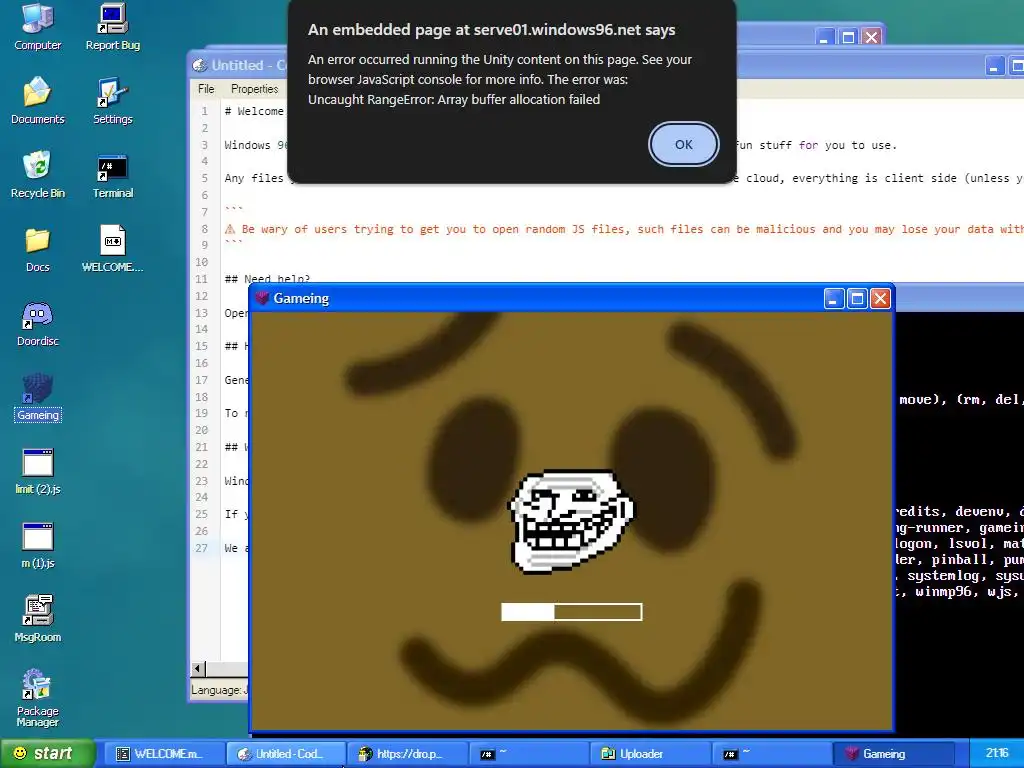Viewport: 1024px width, 768px height.
Task: Click line number 8 in the editor
Action: pos(204,229)
